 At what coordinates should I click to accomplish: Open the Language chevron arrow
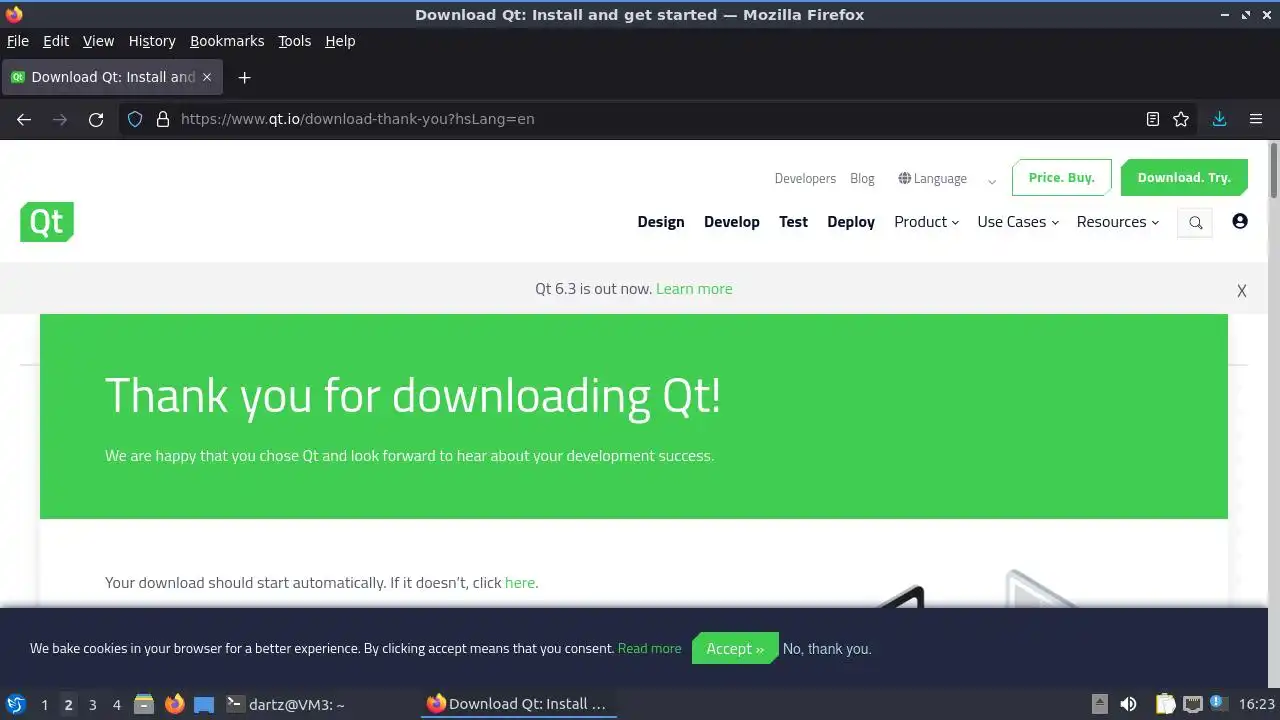pyautogui.click(x=992, y=181)
